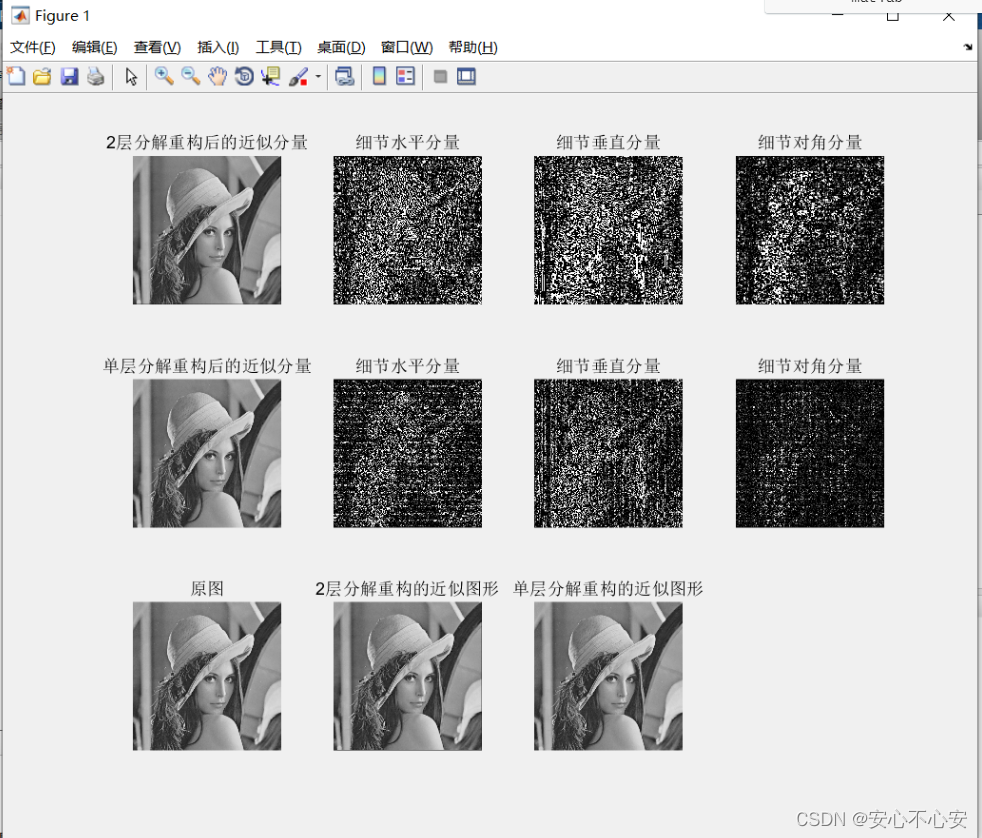Image resolution: width=982 pixels, height=838 pixels.
Task: Click second-row title 细节水平分量
Action: 408,366
